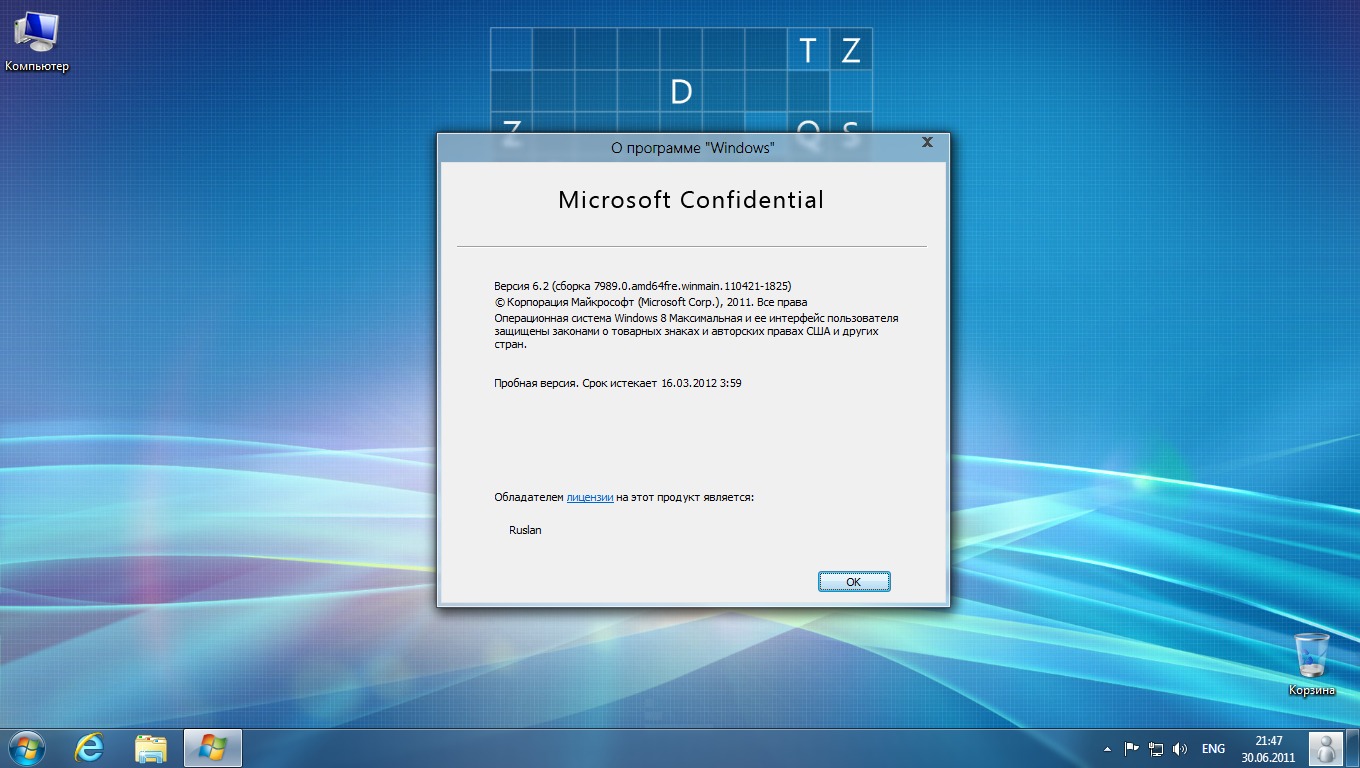Select the copyright line "© Корпорация Майкрософт"
The width and height of the screenshot is (1360, 768).
(x=650, y=301)
